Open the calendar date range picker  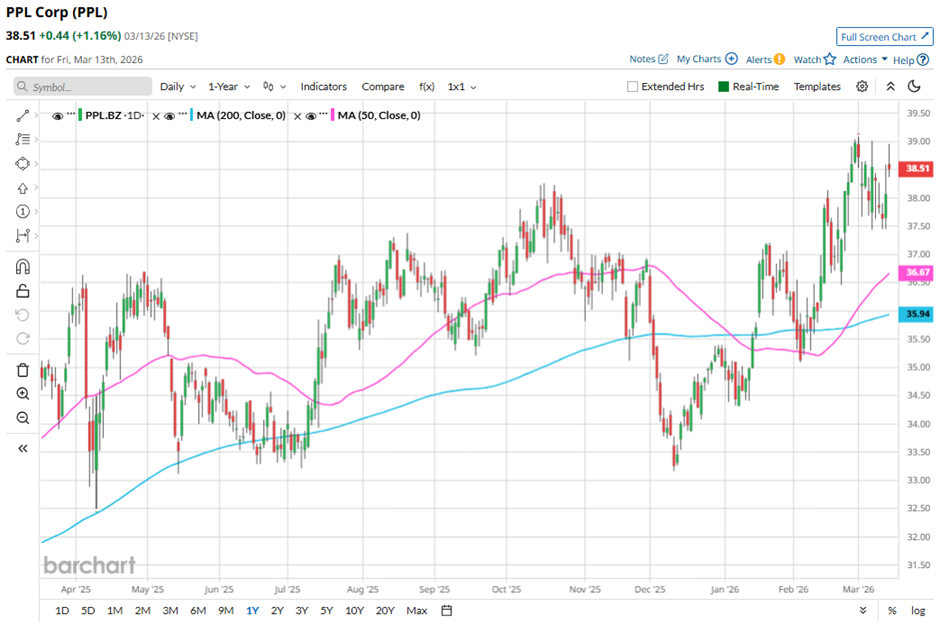pos(447,610)
